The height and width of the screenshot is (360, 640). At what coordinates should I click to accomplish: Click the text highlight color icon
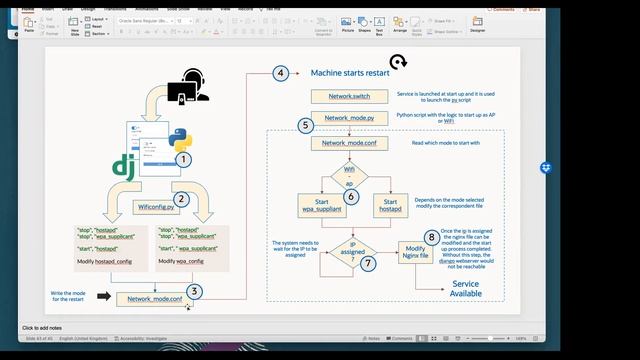pos(204,32)
